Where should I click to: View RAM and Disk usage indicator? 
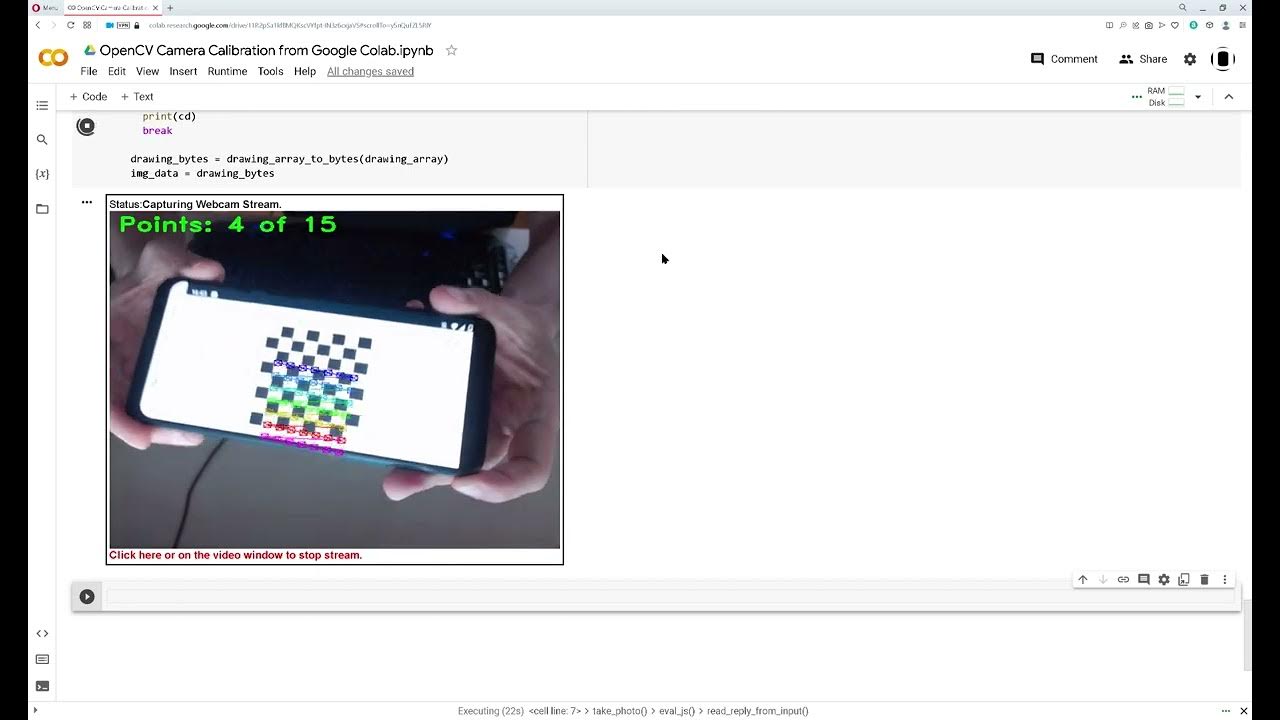(1166, 97)
